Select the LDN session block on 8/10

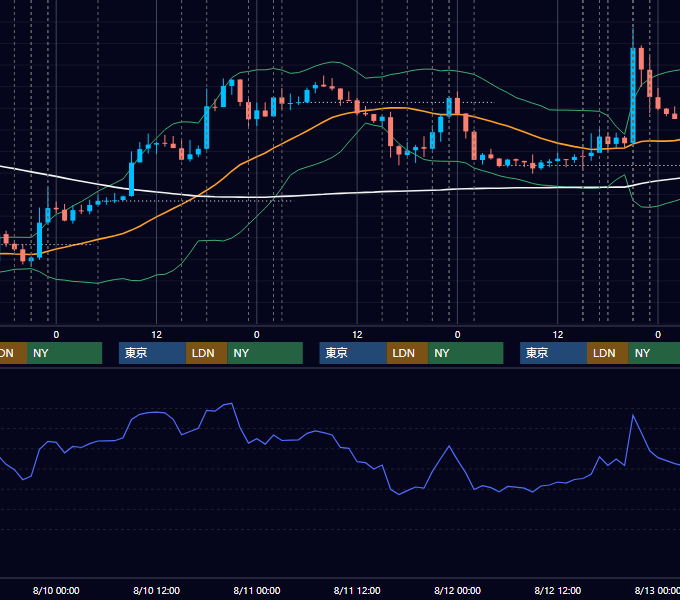pos(206,353)
